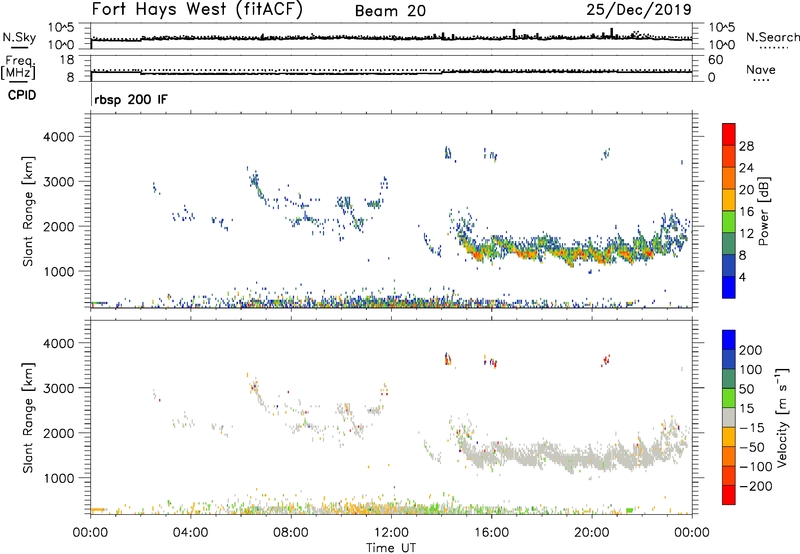Click the red top segment of the Power color bar

point(729,134)
